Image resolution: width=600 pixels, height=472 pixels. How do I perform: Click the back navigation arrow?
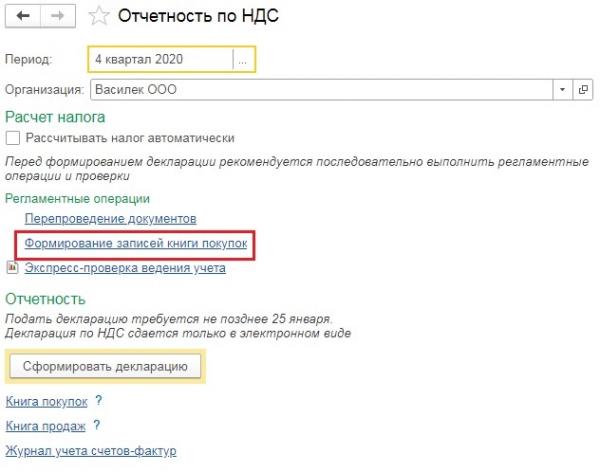pyautogui.click(x=23, y=16)
